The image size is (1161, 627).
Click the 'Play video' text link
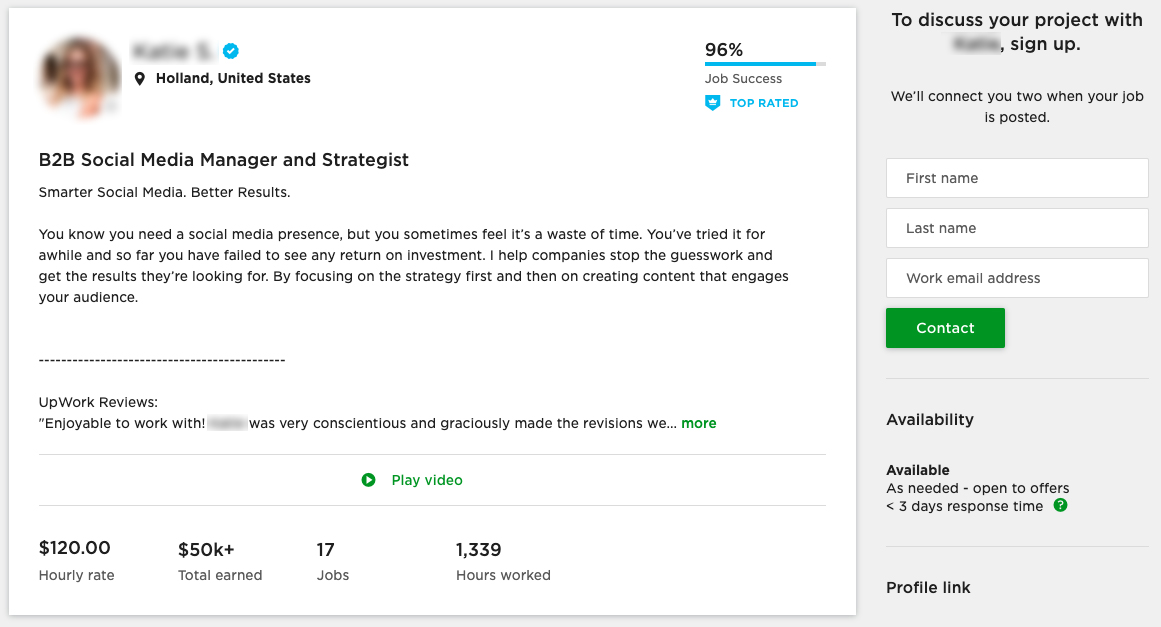point(427,480)
